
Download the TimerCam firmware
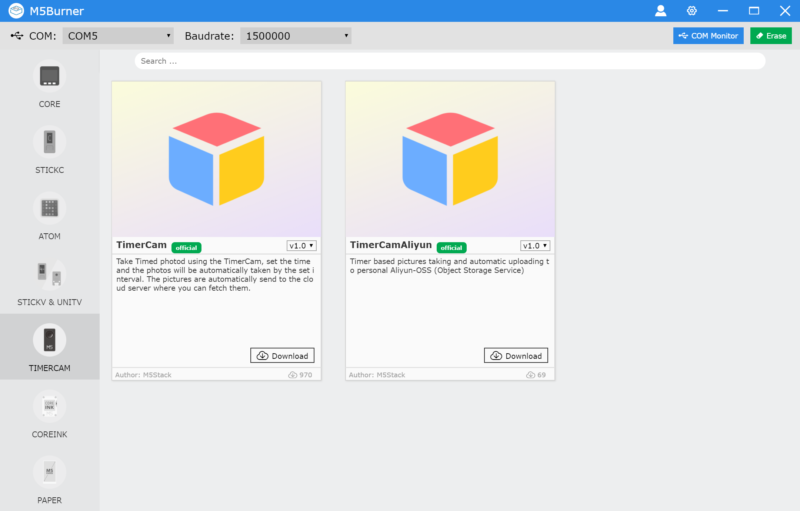[x=282, y=355]
